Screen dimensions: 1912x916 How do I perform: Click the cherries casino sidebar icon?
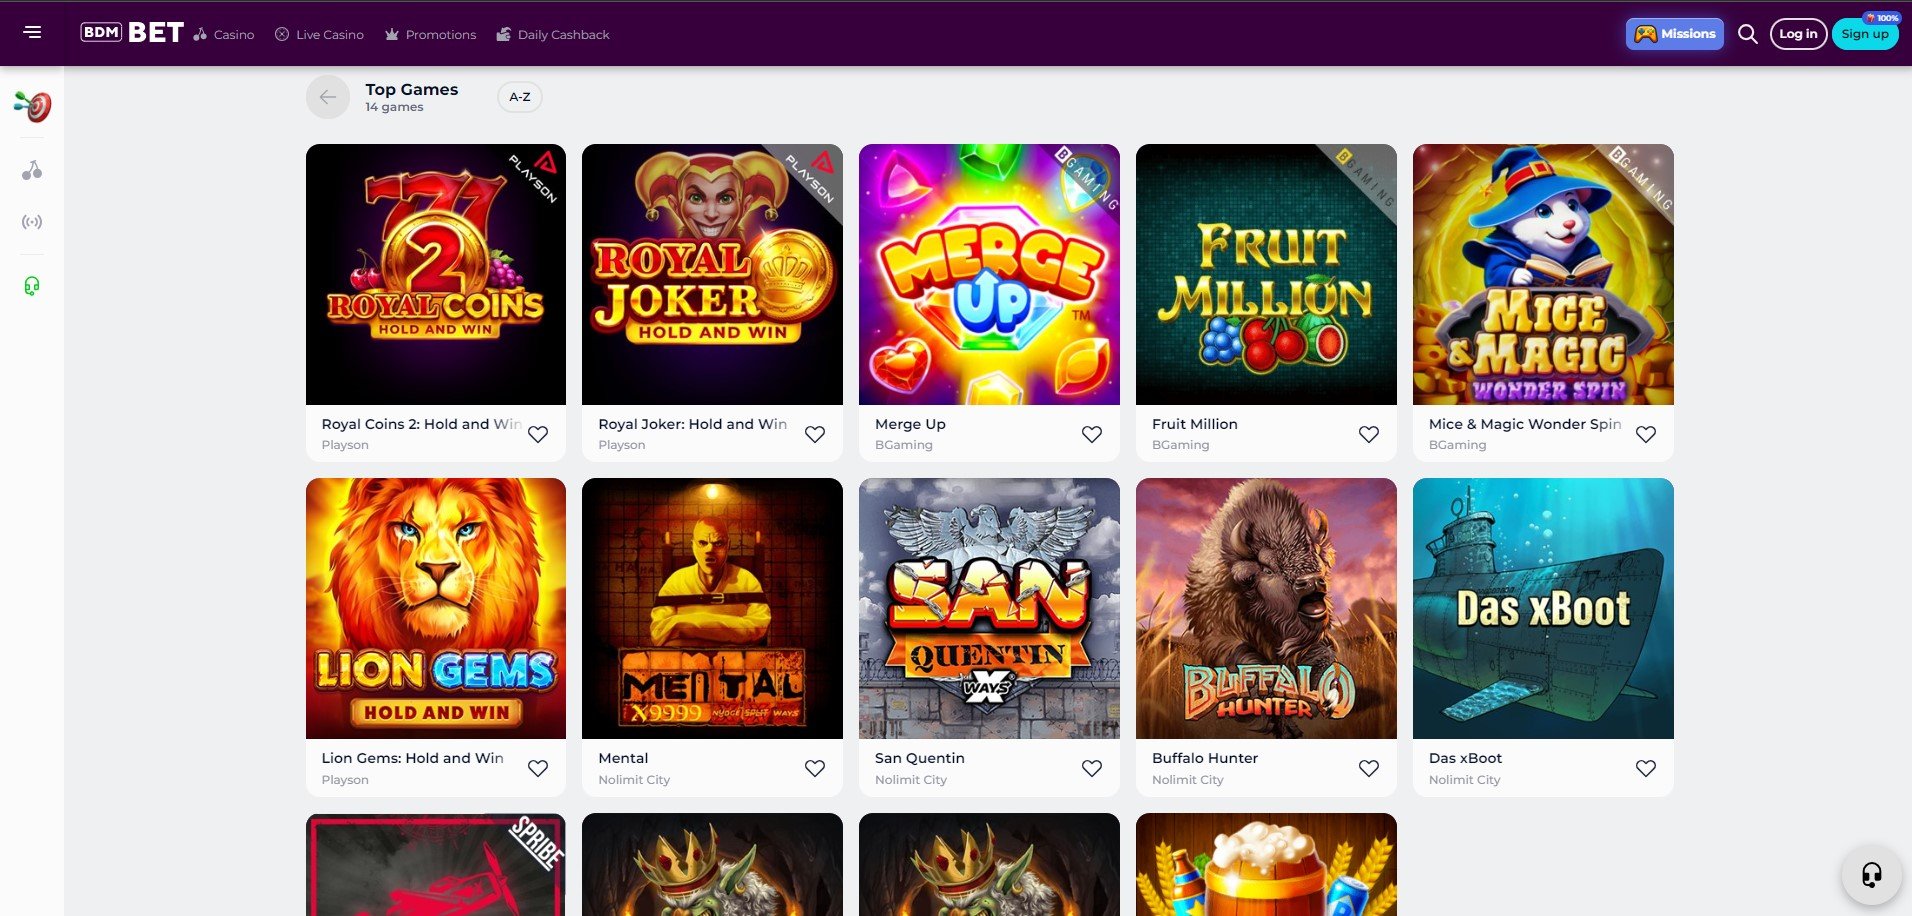32,171
